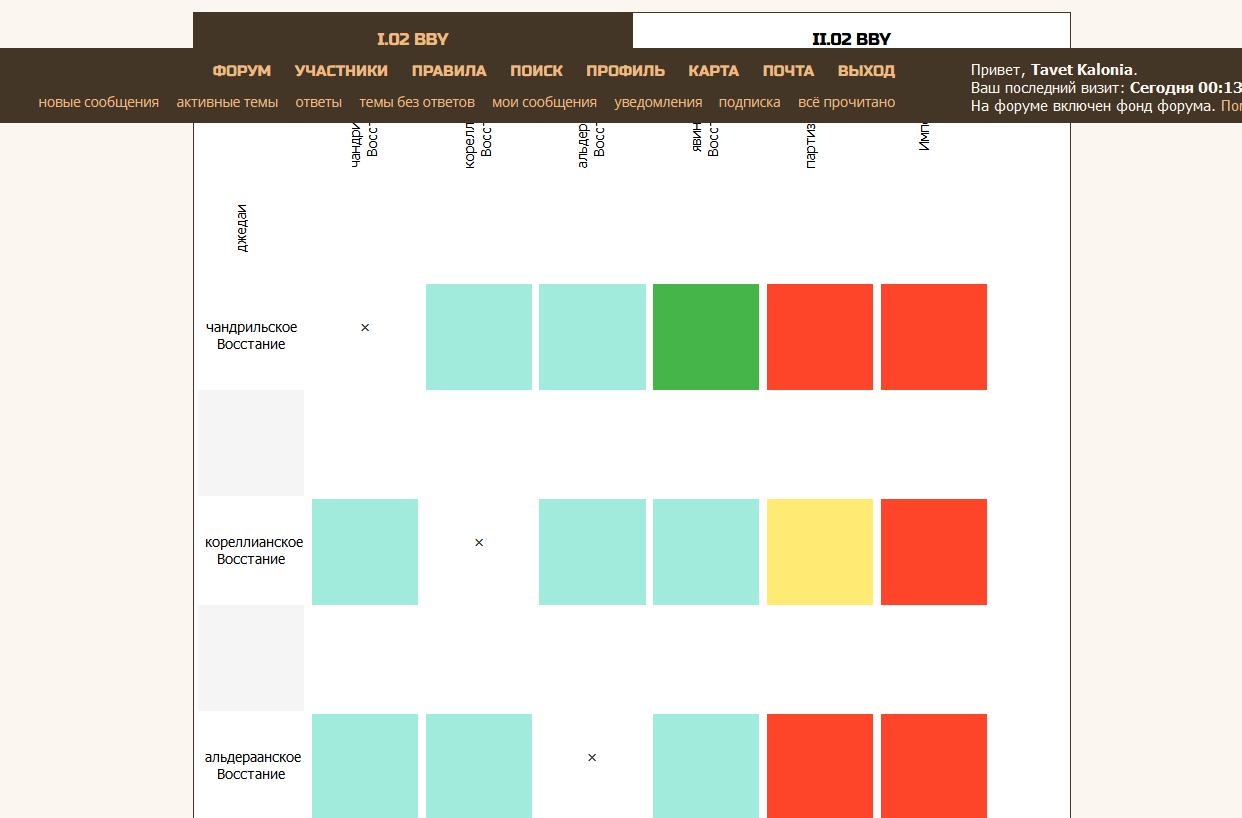Image resolution: width=1242 pixels, height=818 pixels.
Task: Click the x mark in чандрильское Восстание row
Action: pos(365,328)
